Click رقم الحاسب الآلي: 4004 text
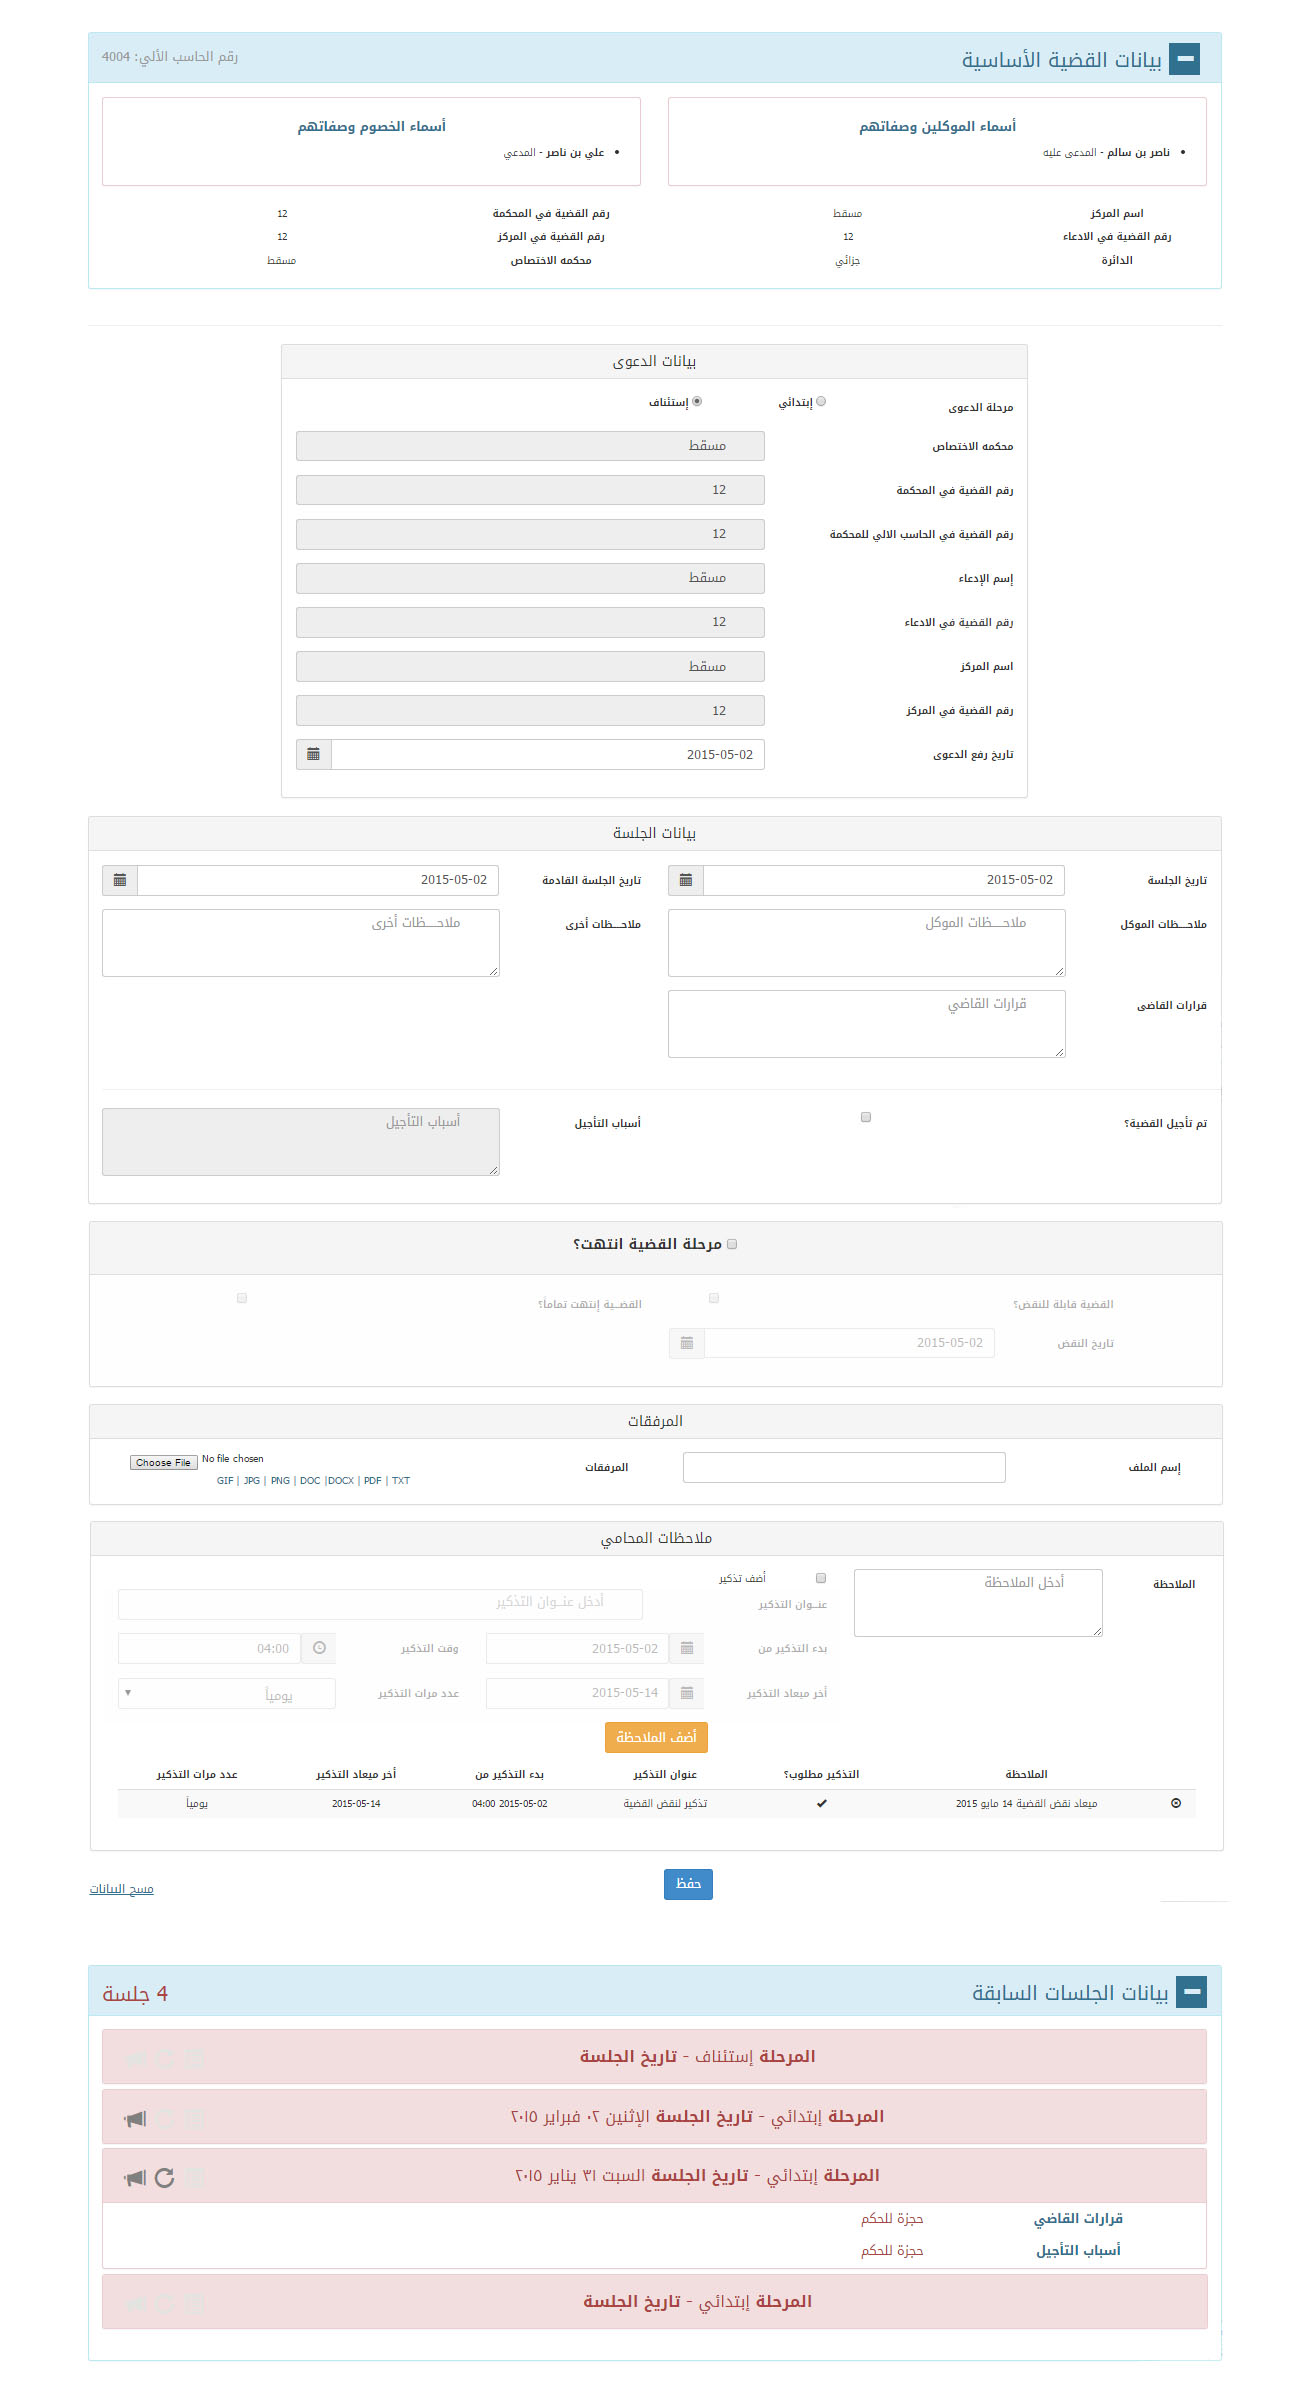Image resolution: width=1300 pixels, height=2398 pixels. click(170, 57)
